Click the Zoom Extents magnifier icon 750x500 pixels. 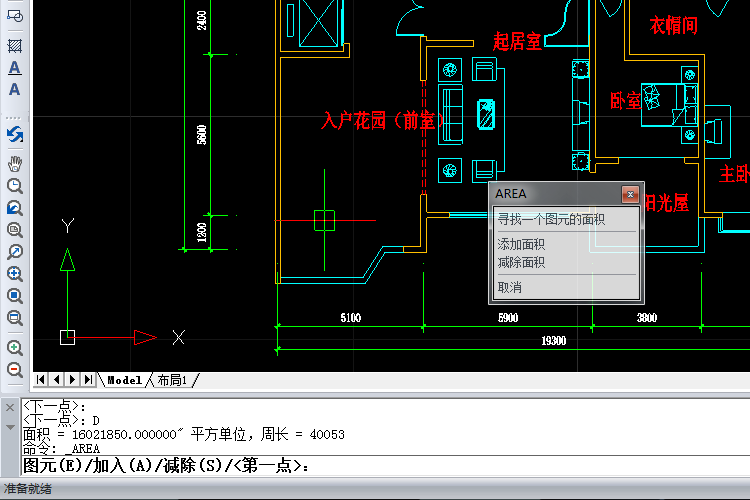15,318
